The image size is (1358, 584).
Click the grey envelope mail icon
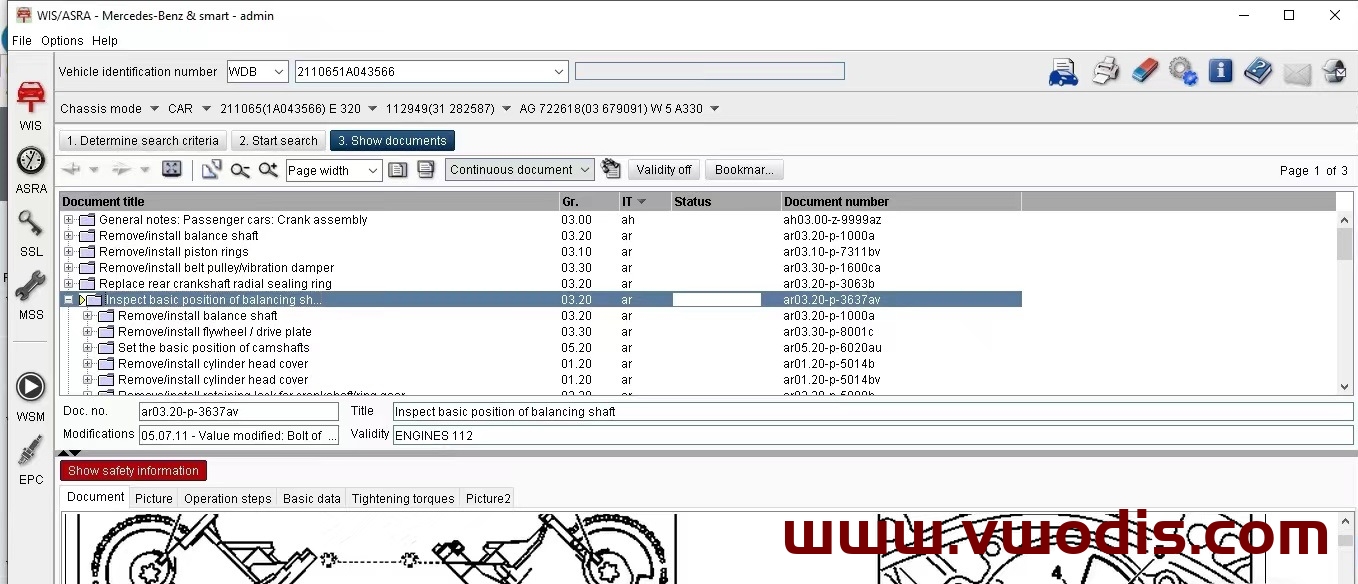(1297, 73)
